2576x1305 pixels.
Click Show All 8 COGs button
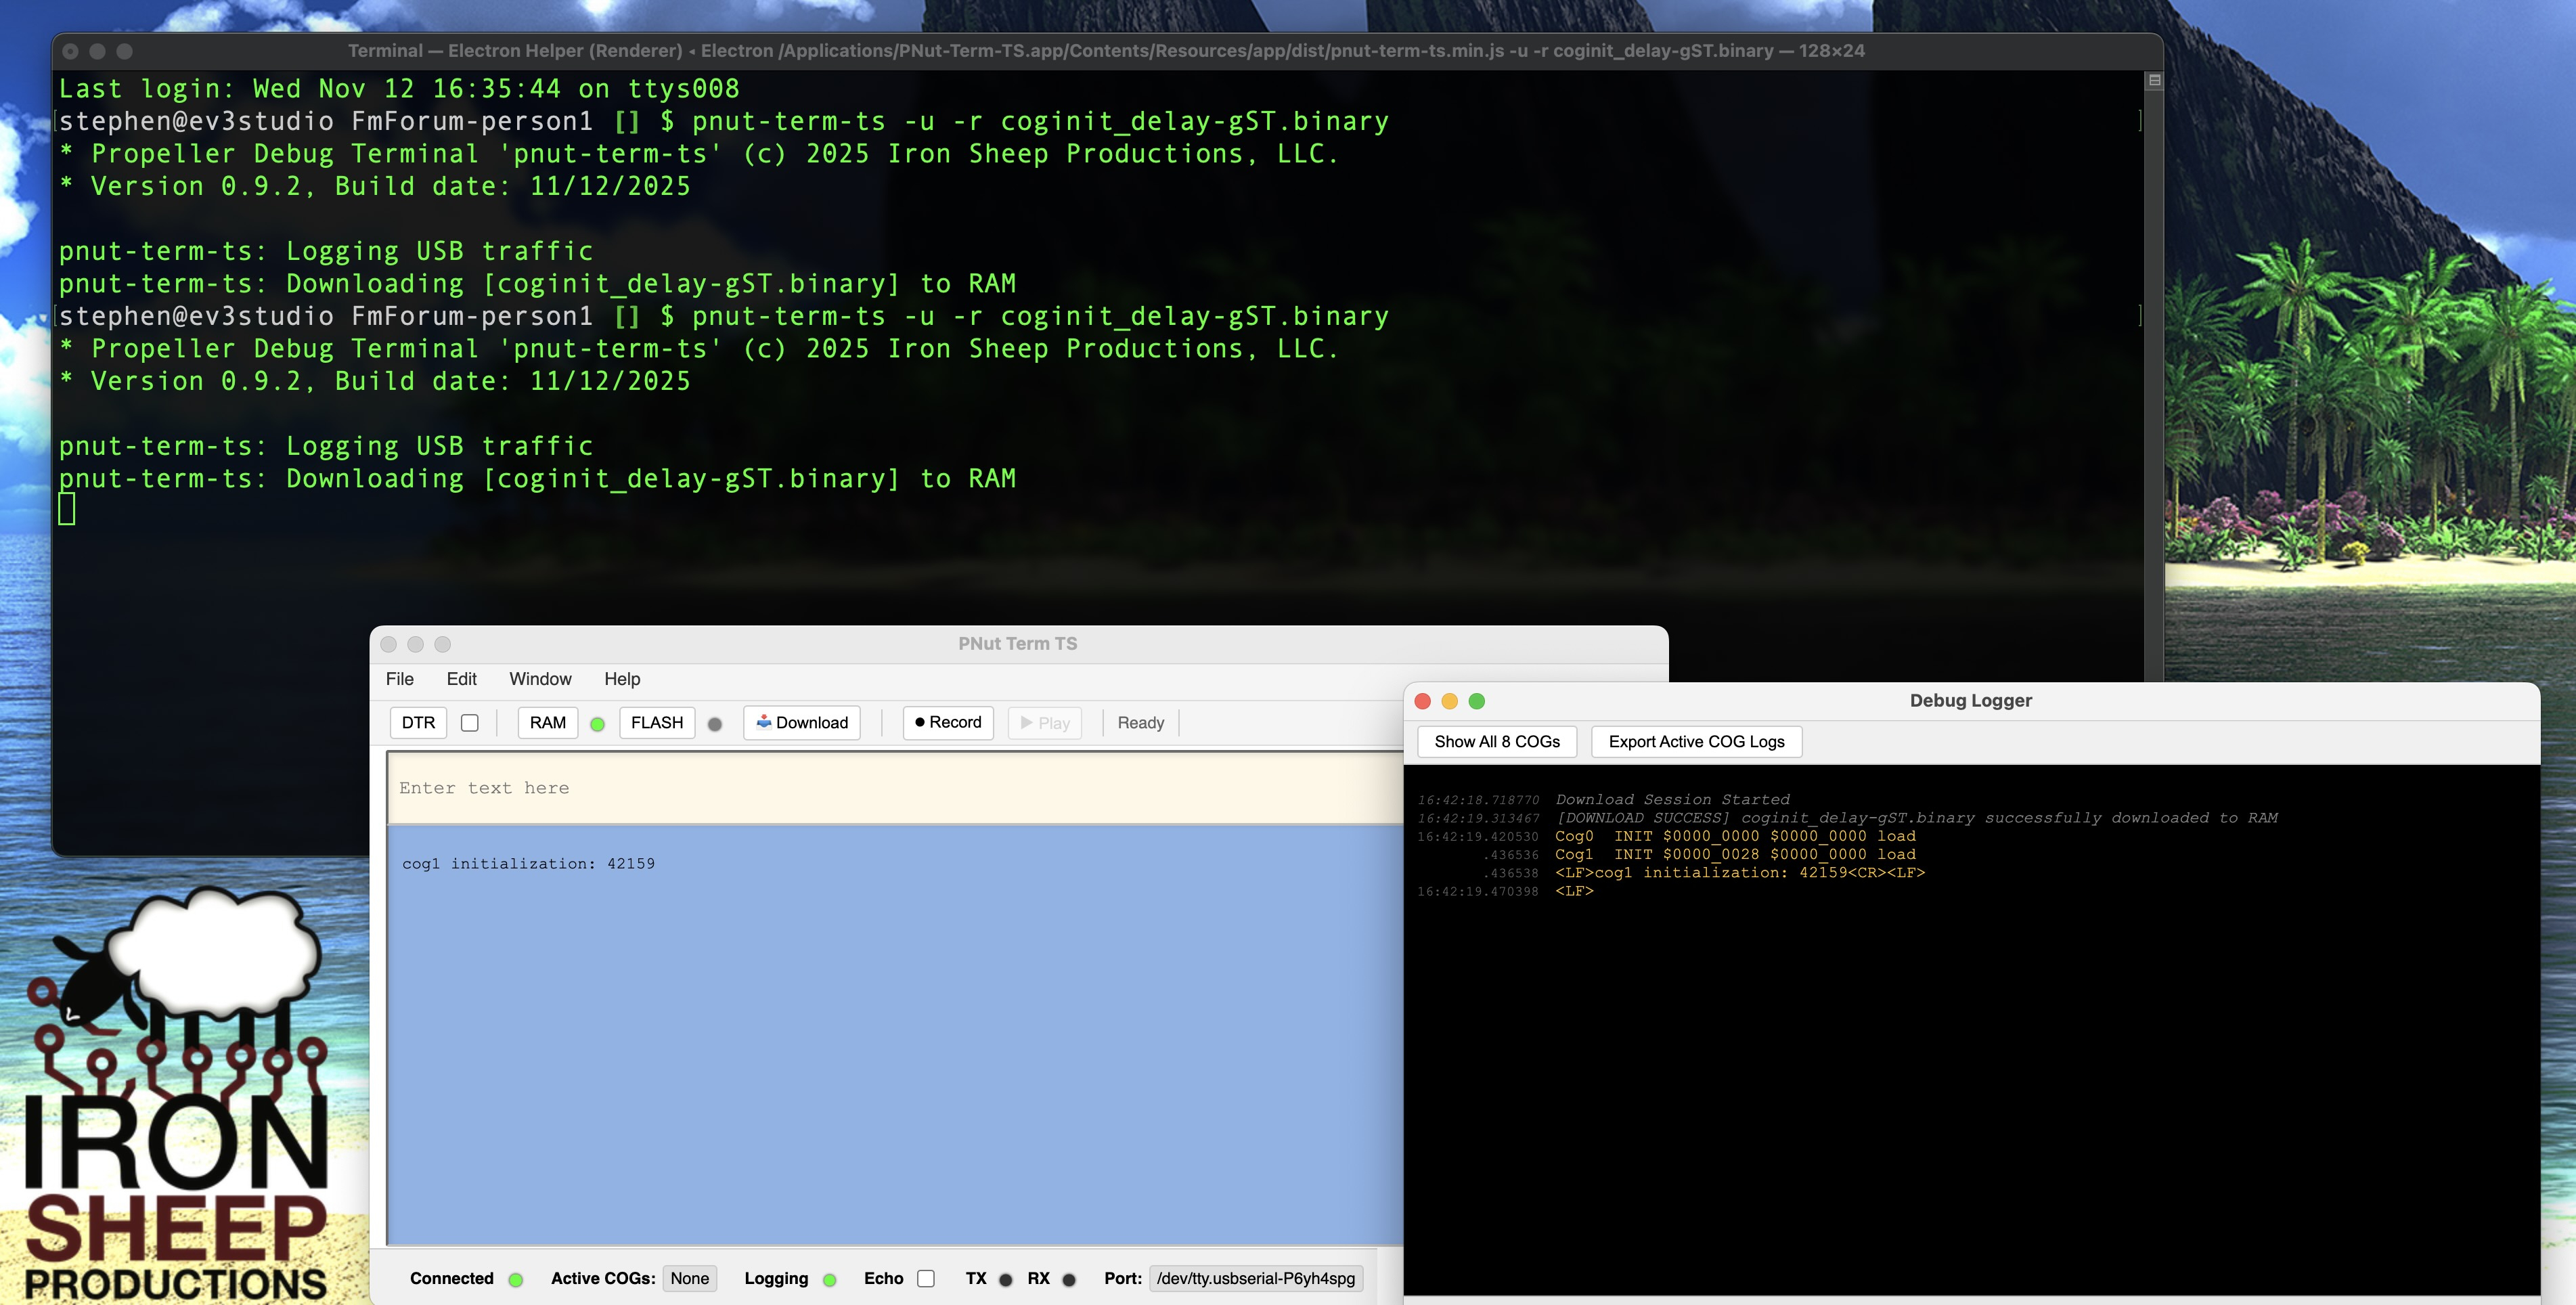coord(1496,741)
